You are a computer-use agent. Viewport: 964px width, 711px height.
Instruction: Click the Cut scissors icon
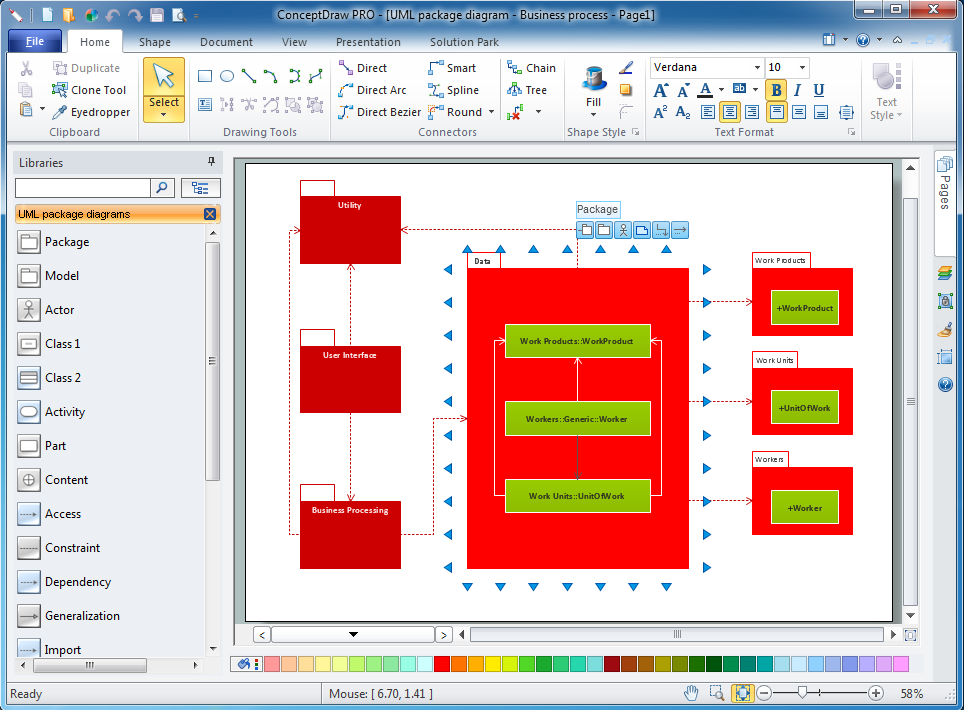pos(26,68)
